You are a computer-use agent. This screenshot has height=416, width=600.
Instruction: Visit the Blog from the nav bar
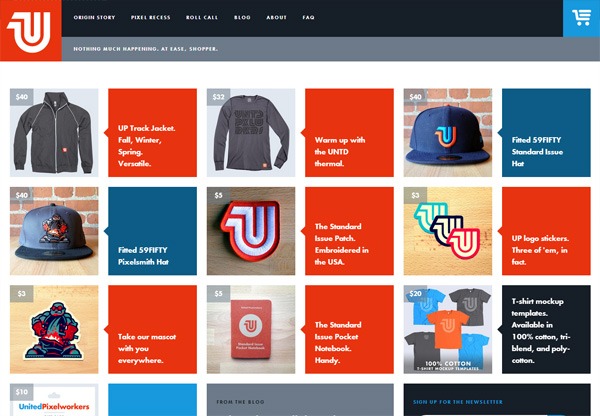(x=242, y=17)
